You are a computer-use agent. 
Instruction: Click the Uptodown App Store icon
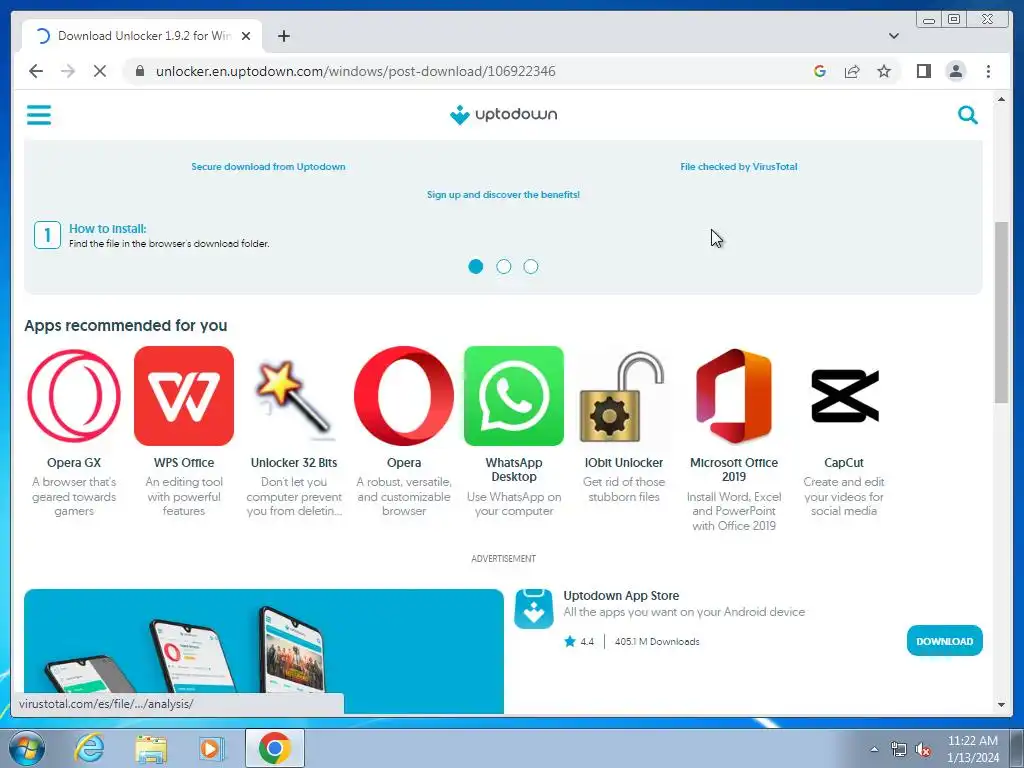pyautogui.click(x=534, y=609)
